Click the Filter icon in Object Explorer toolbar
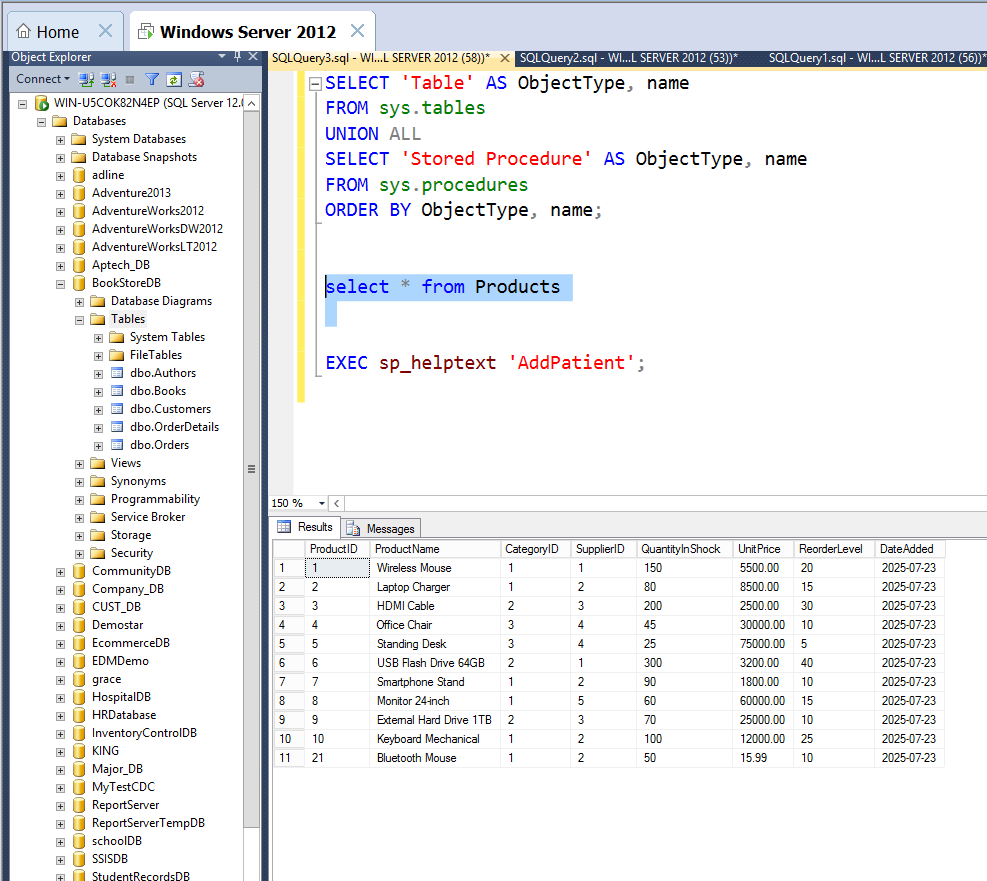Screen dimensions: 987x881 pyautogui.click(x=151, y=80)
